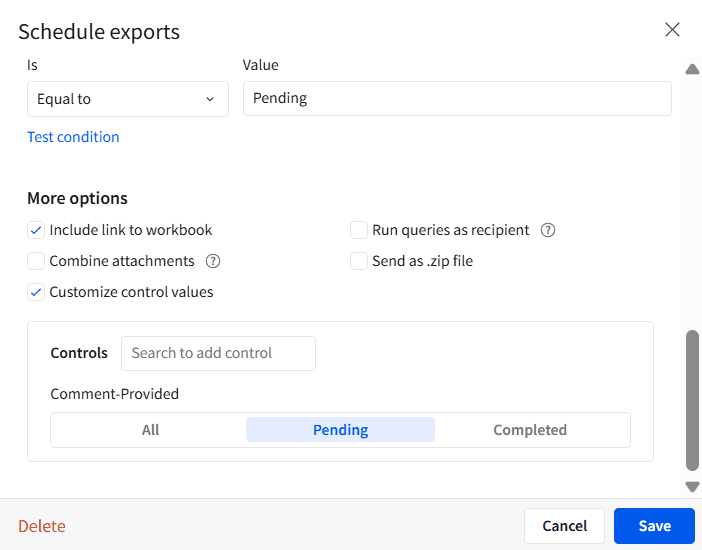Delete this scheduled export

42,526
